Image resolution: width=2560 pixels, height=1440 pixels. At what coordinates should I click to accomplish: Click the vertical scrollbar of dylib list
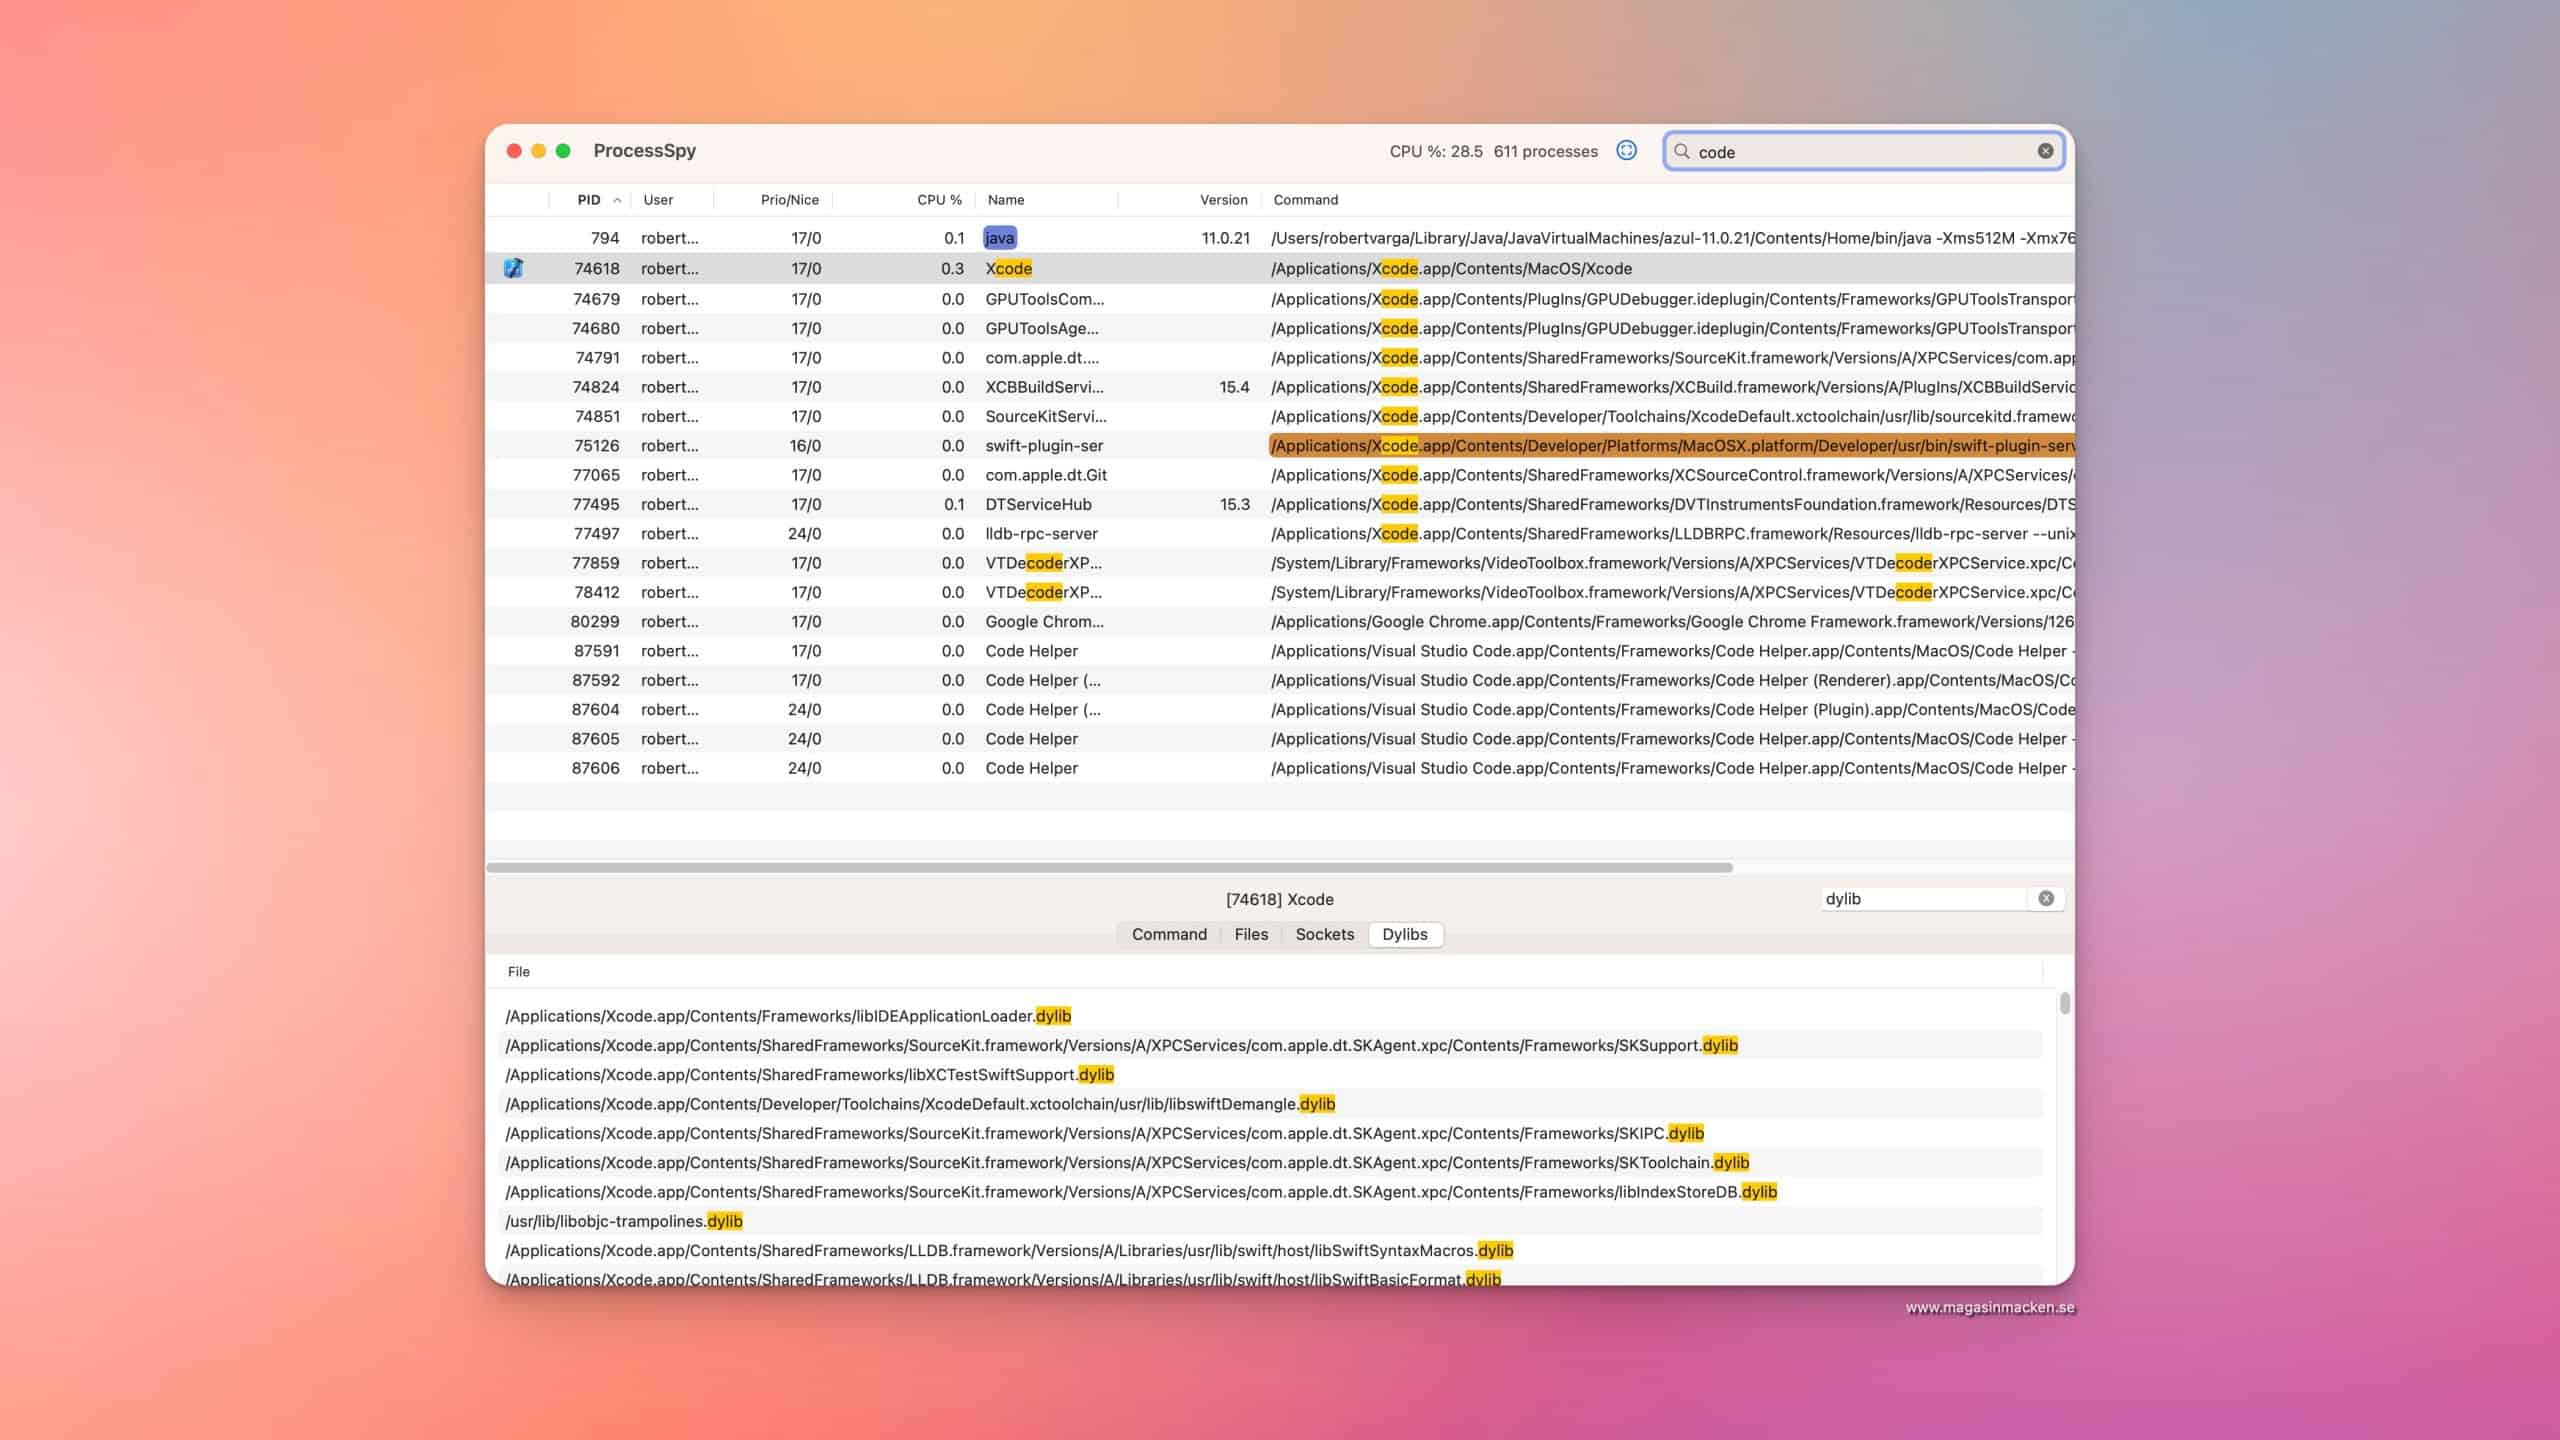tap(2065, 1003)
